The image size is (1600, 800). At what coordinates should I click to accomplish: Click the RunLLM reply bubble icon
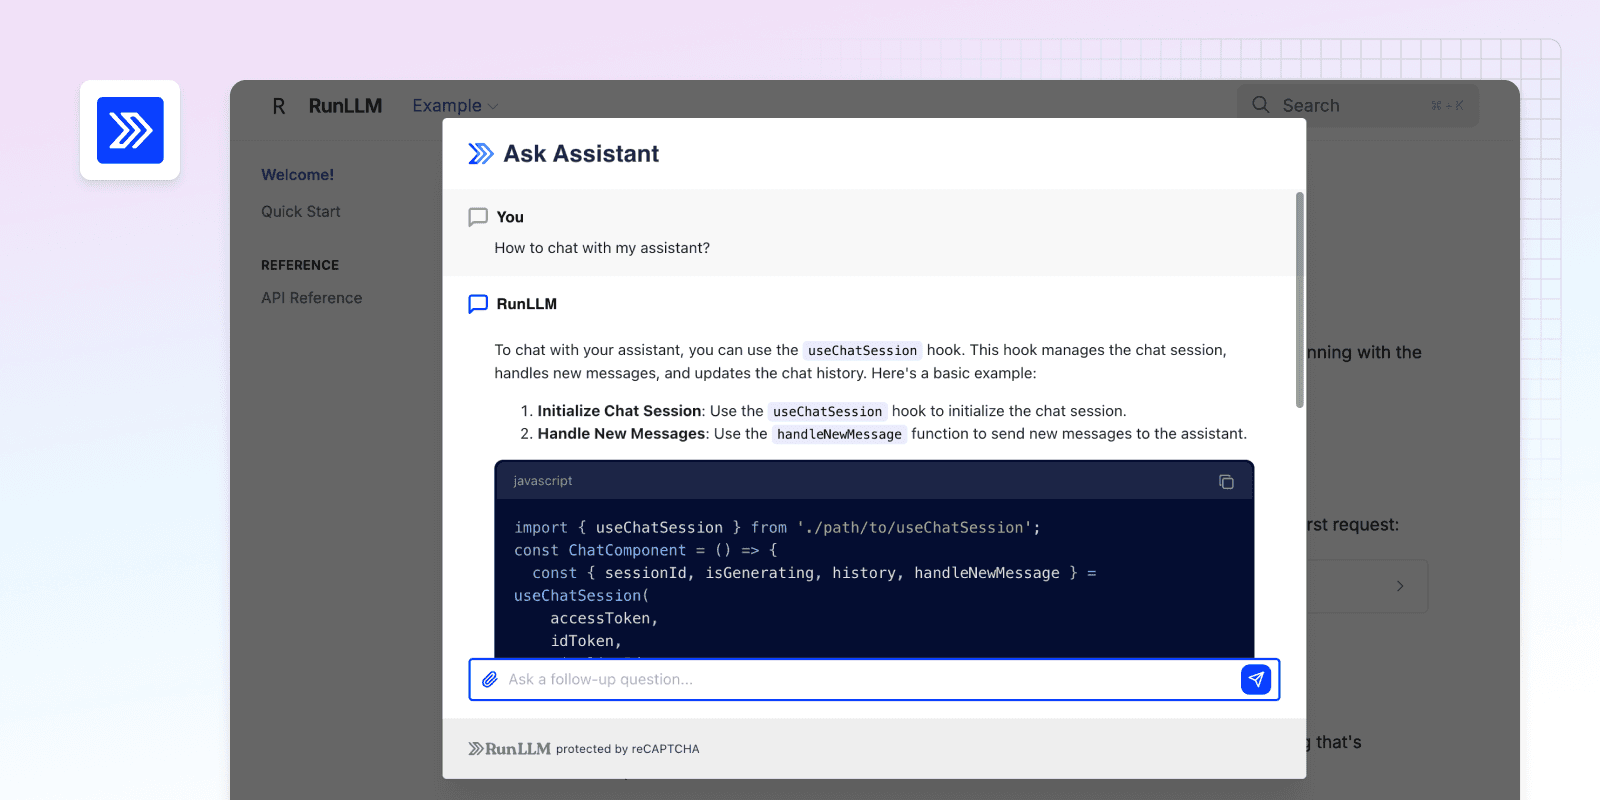click(x=478, y=304)
